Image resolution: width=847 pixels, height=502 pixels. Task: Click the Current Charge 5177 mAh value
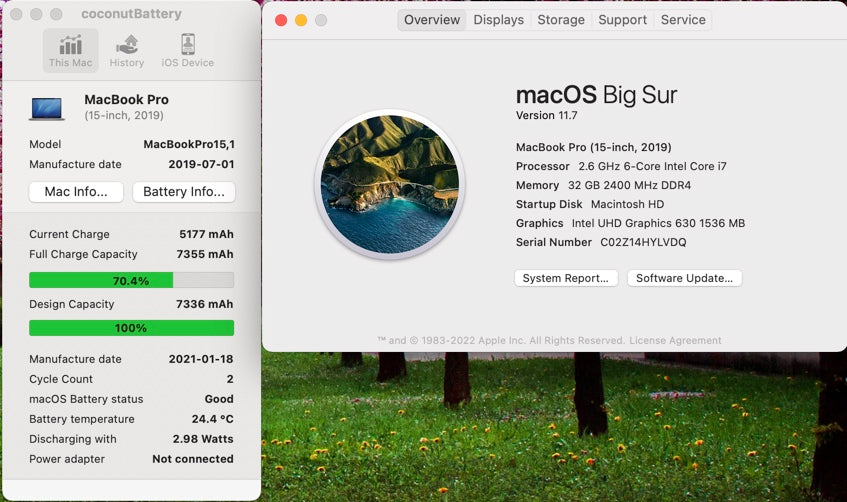point(206,234)
